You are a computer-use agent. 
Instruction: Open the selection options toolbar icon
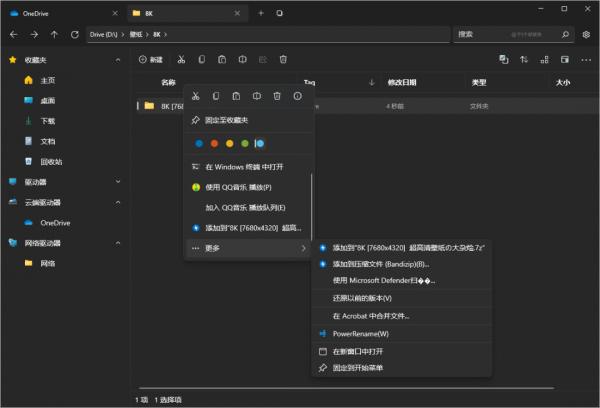pos(504,59)
